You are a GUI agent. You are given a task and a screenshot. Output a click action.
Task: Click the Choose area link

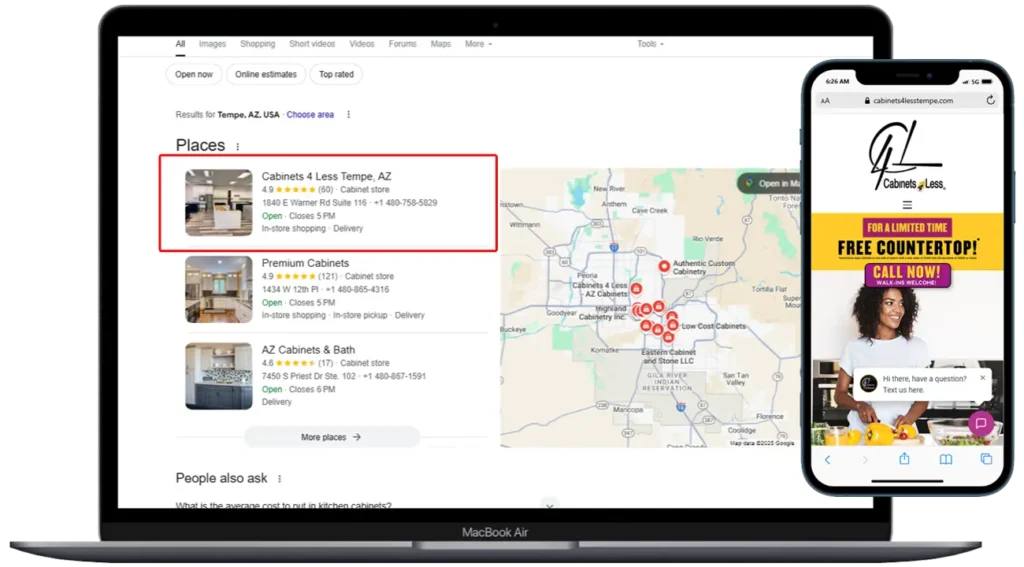point(310,115)
